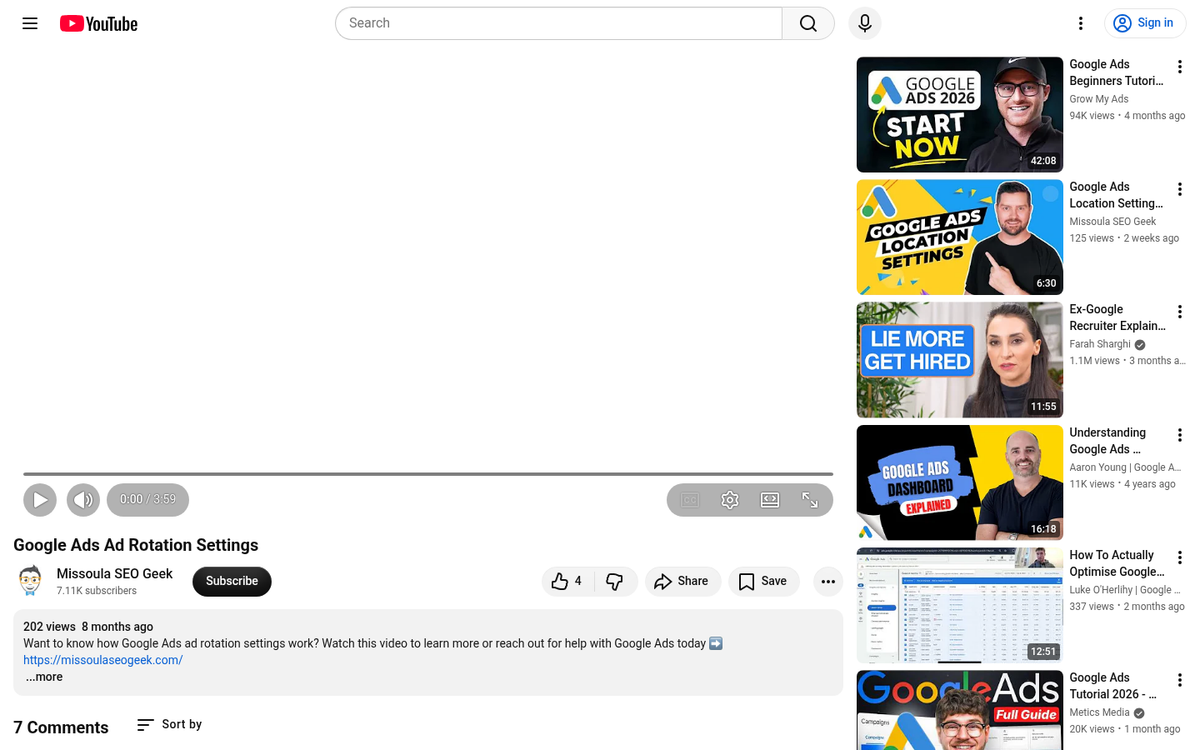Go home via the YouTube logo
1200x750 pixels.
98,23
